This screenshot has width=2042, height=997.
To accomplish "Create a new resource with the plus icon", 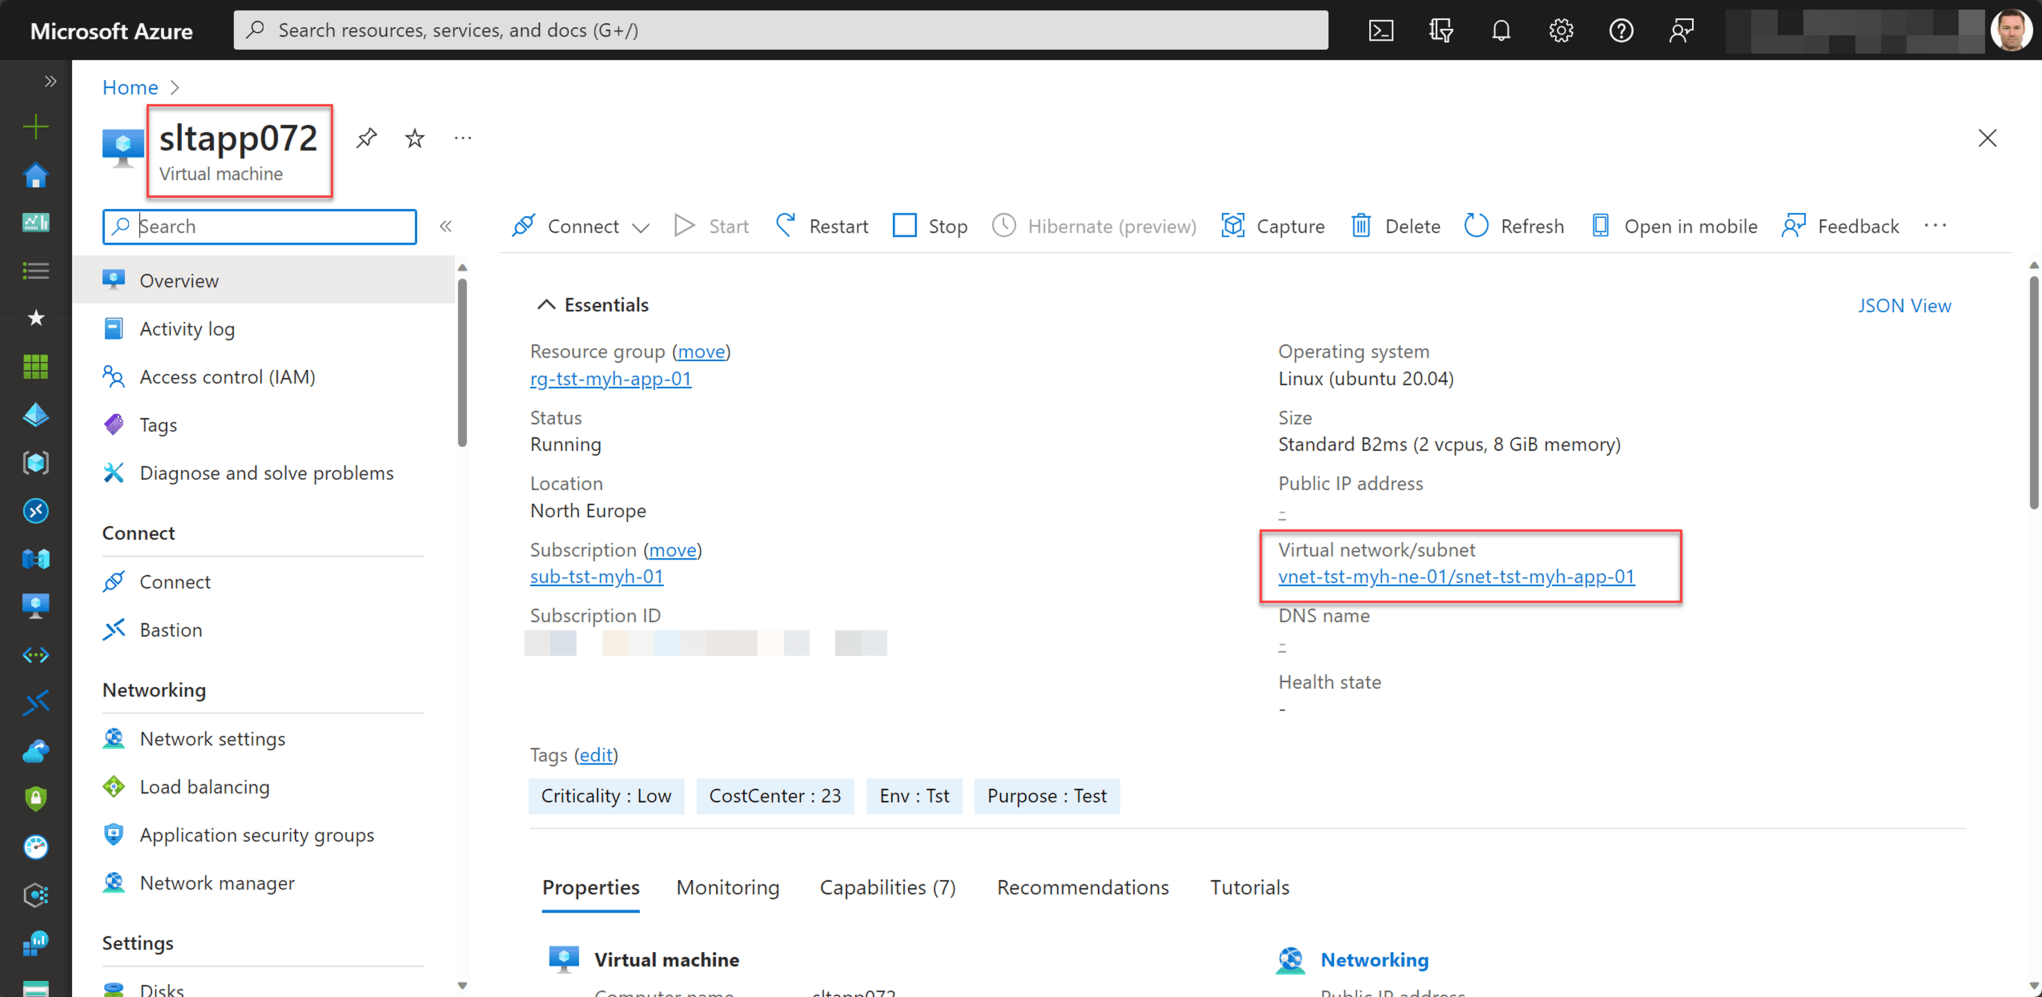I will point(35,127).
